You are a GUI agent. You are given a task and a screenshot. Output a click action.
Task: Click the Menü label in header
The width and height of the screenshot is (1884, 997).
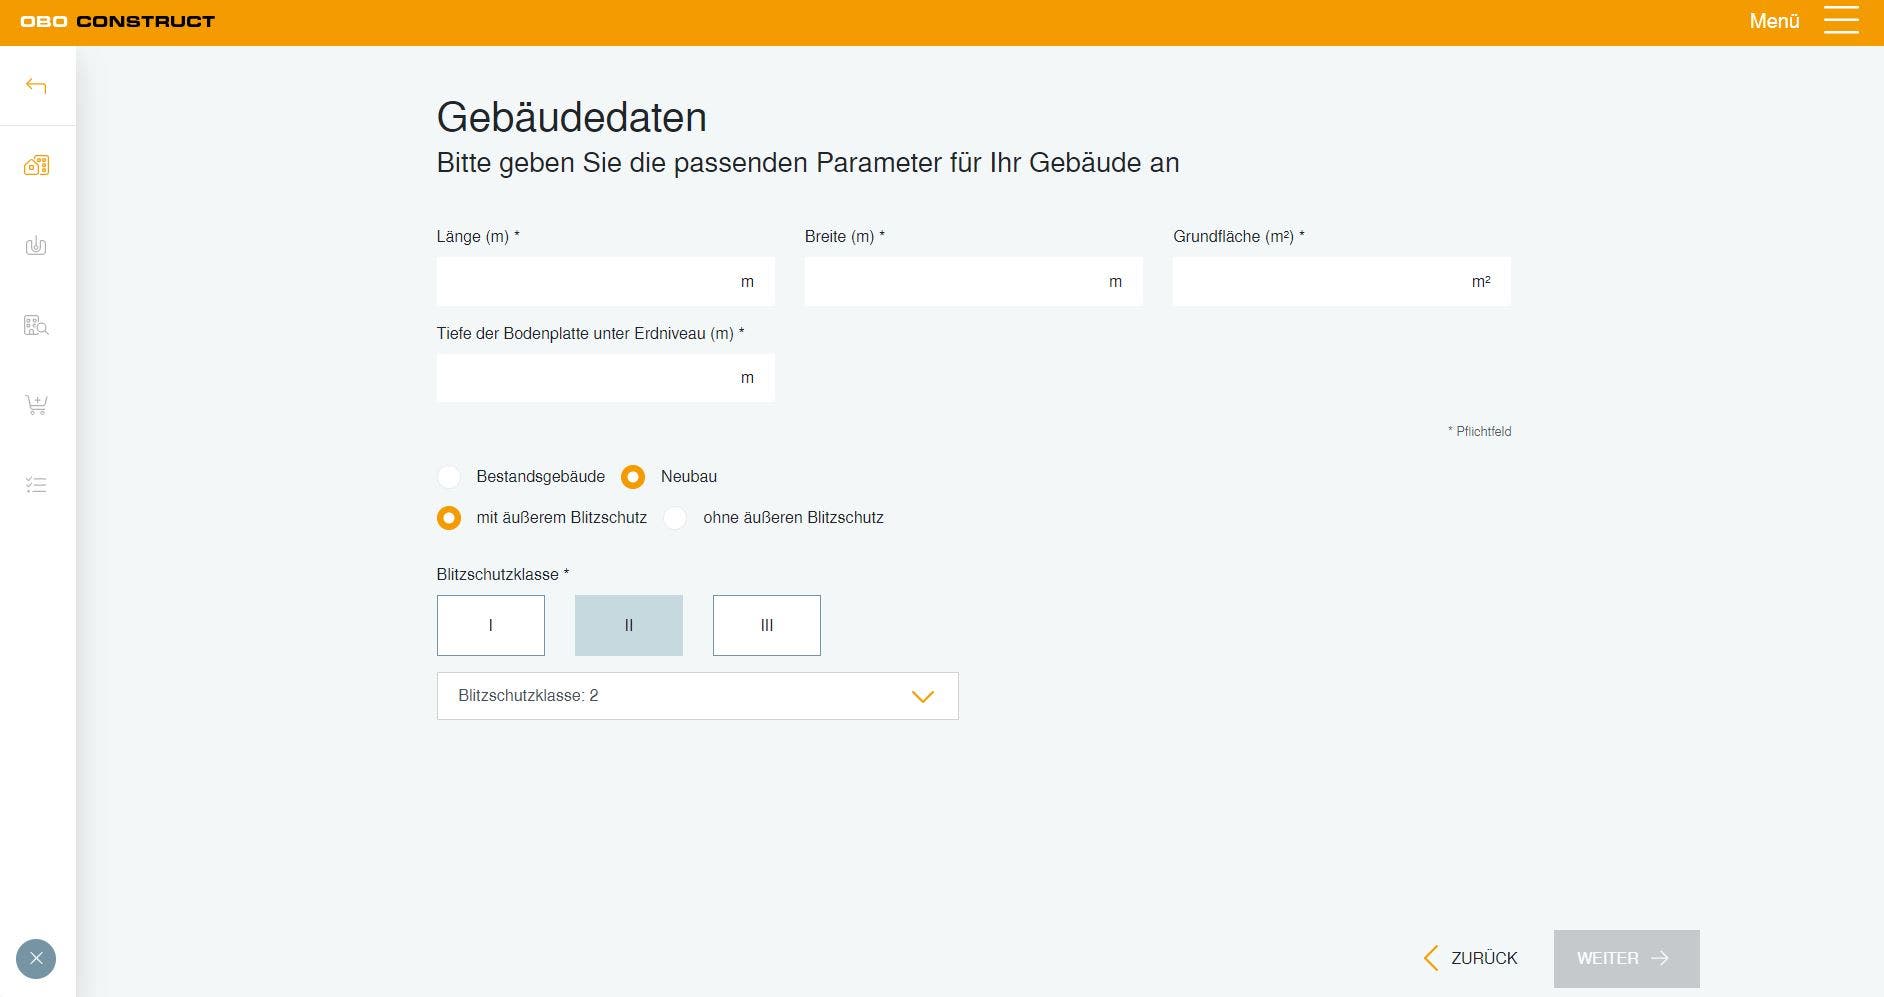[1774, 21]
